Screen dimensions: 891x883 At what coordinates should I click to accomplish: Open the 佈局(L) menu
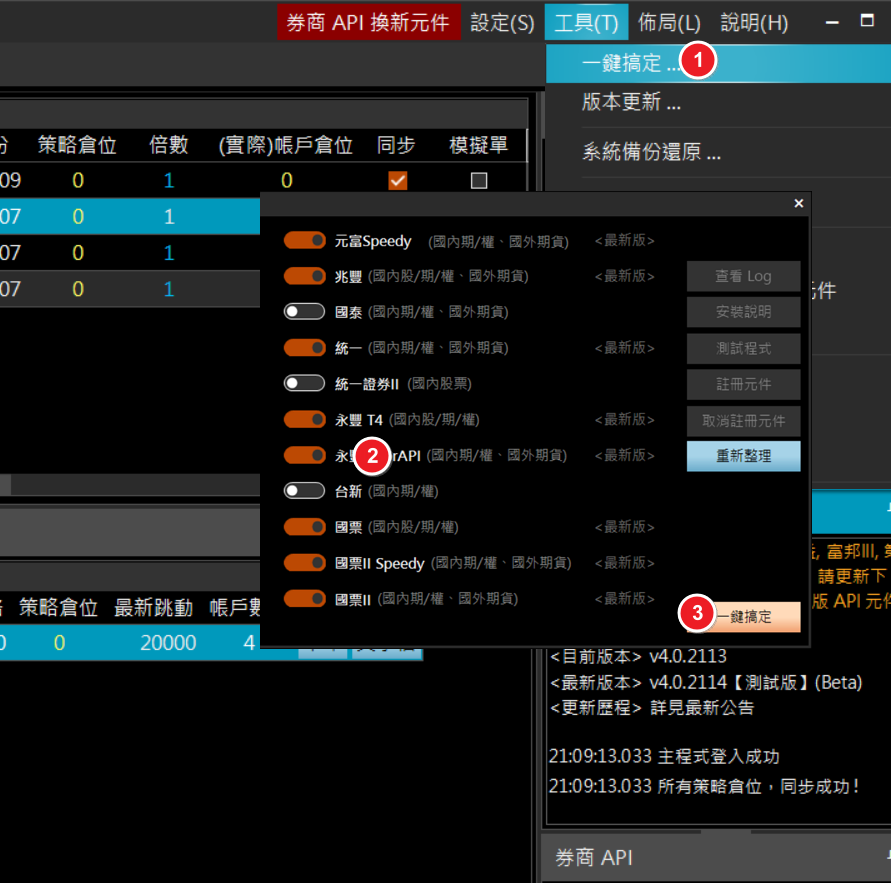669,23
